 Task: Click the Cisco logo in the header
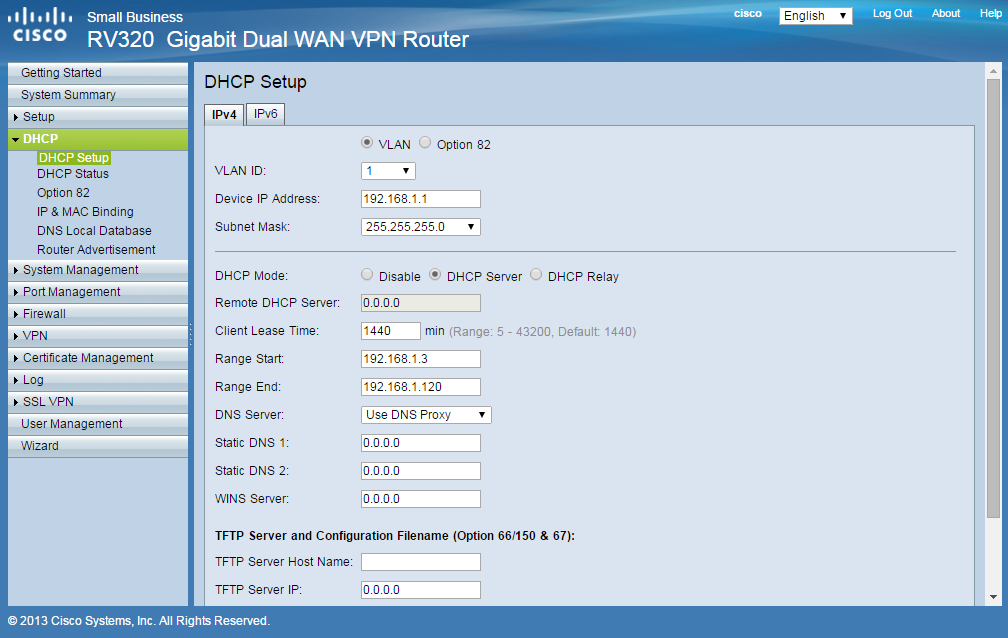[39, 22]
